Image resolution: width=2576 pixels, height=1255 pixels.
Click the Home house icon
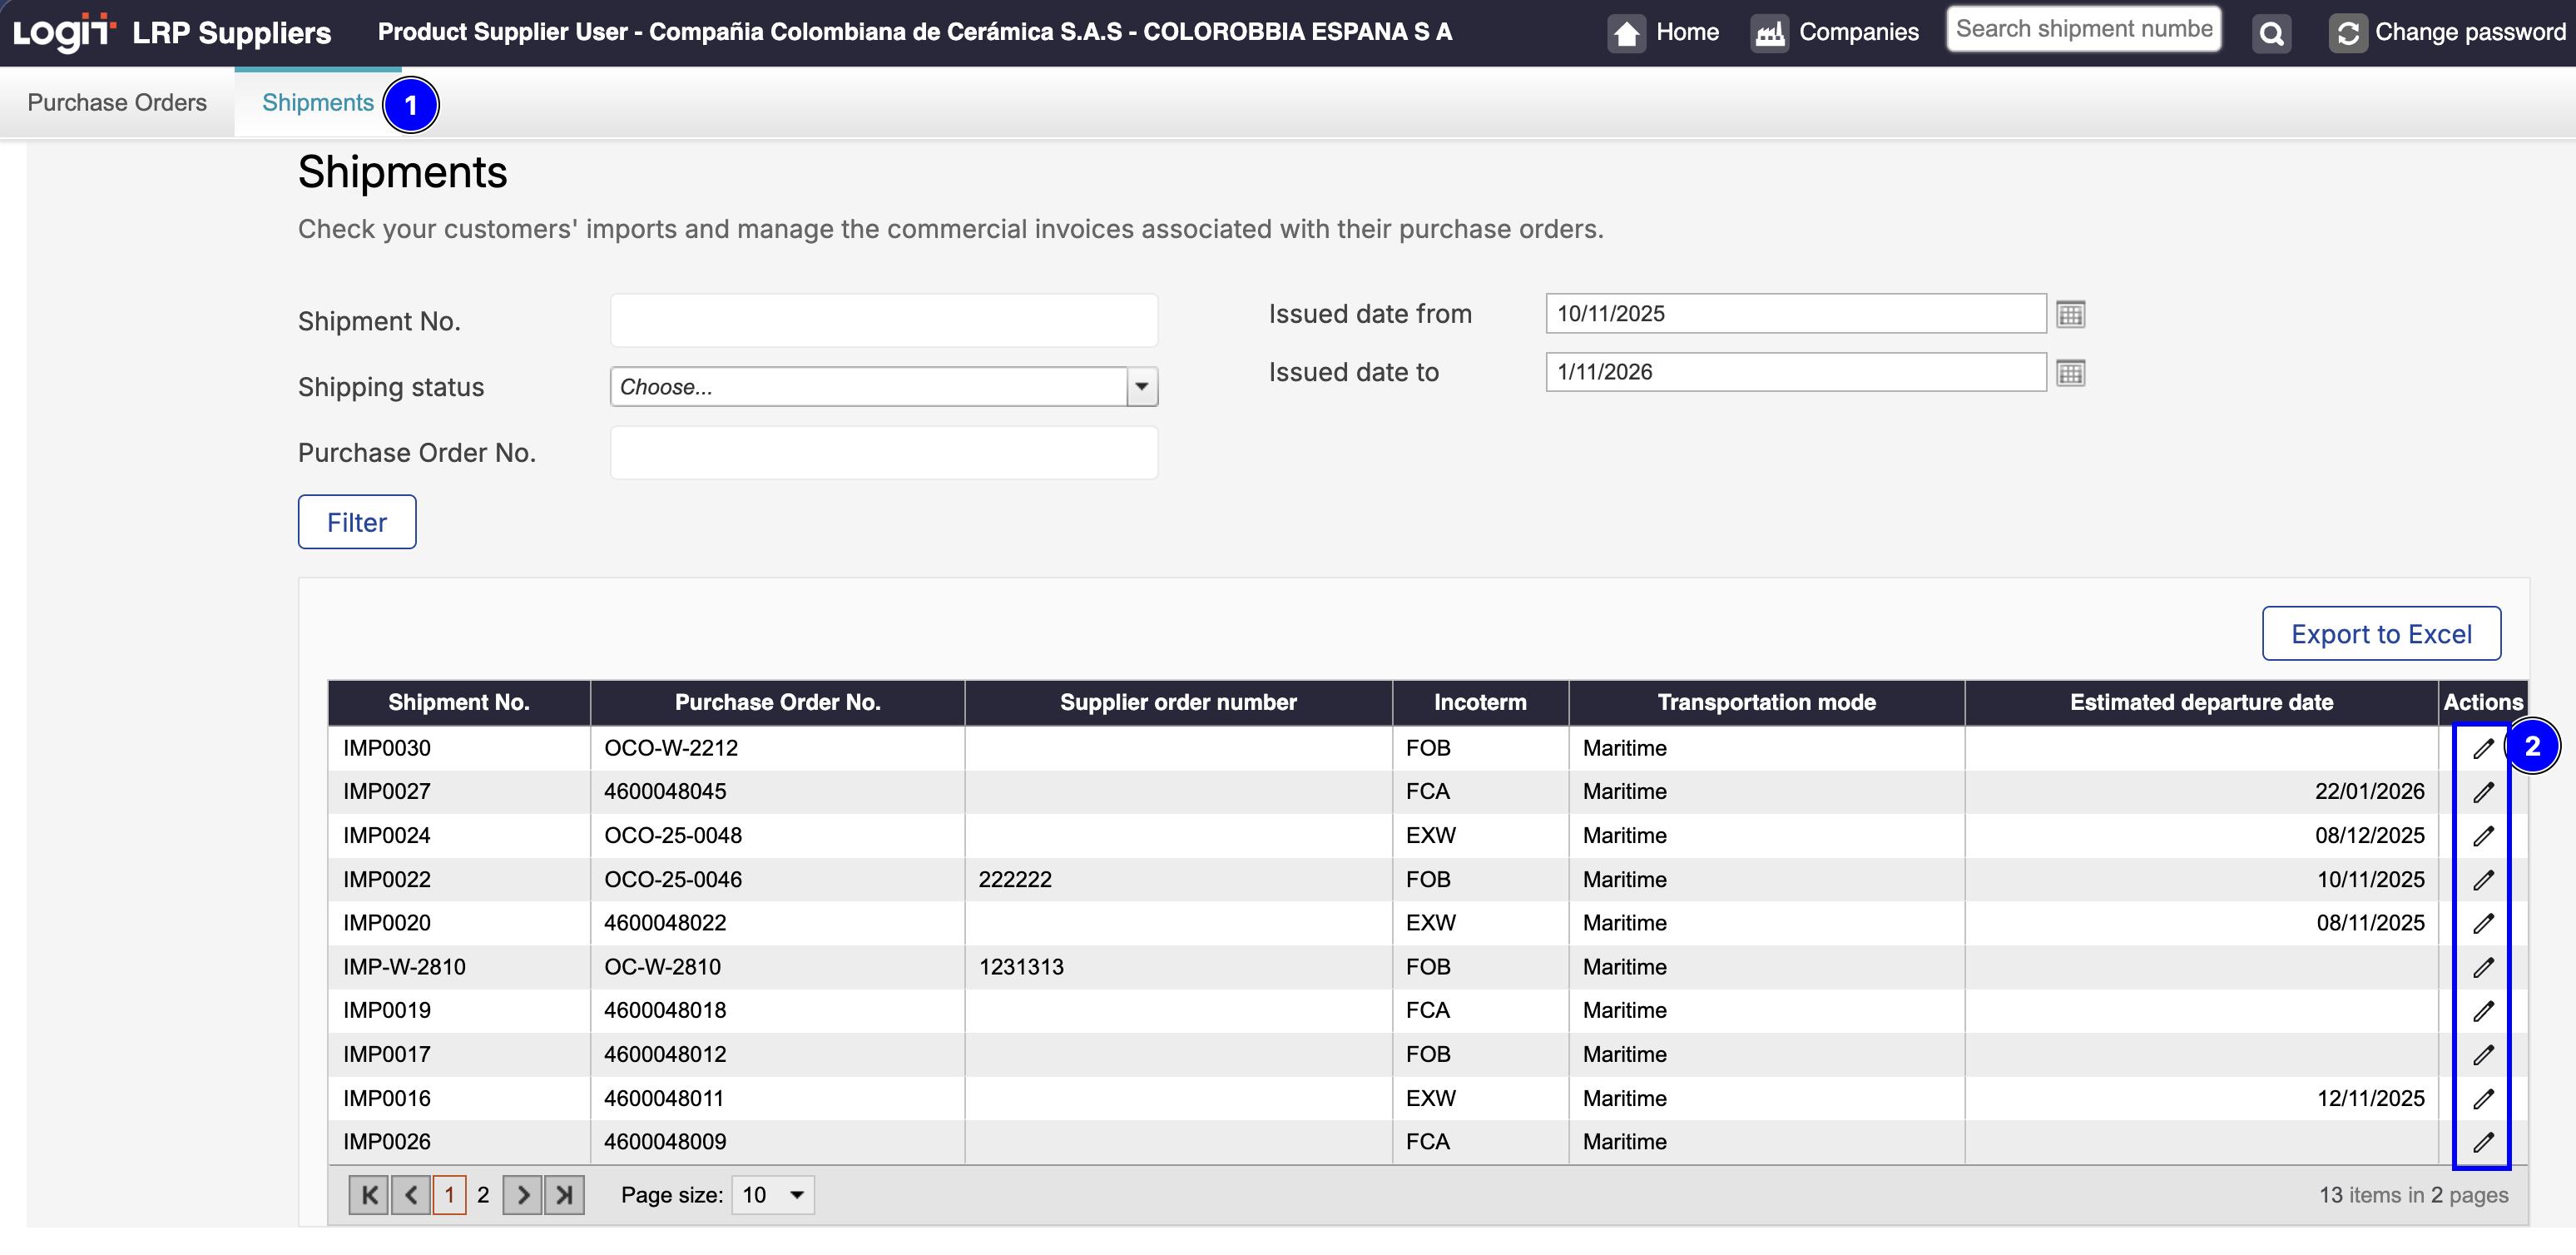point(1627,33)
